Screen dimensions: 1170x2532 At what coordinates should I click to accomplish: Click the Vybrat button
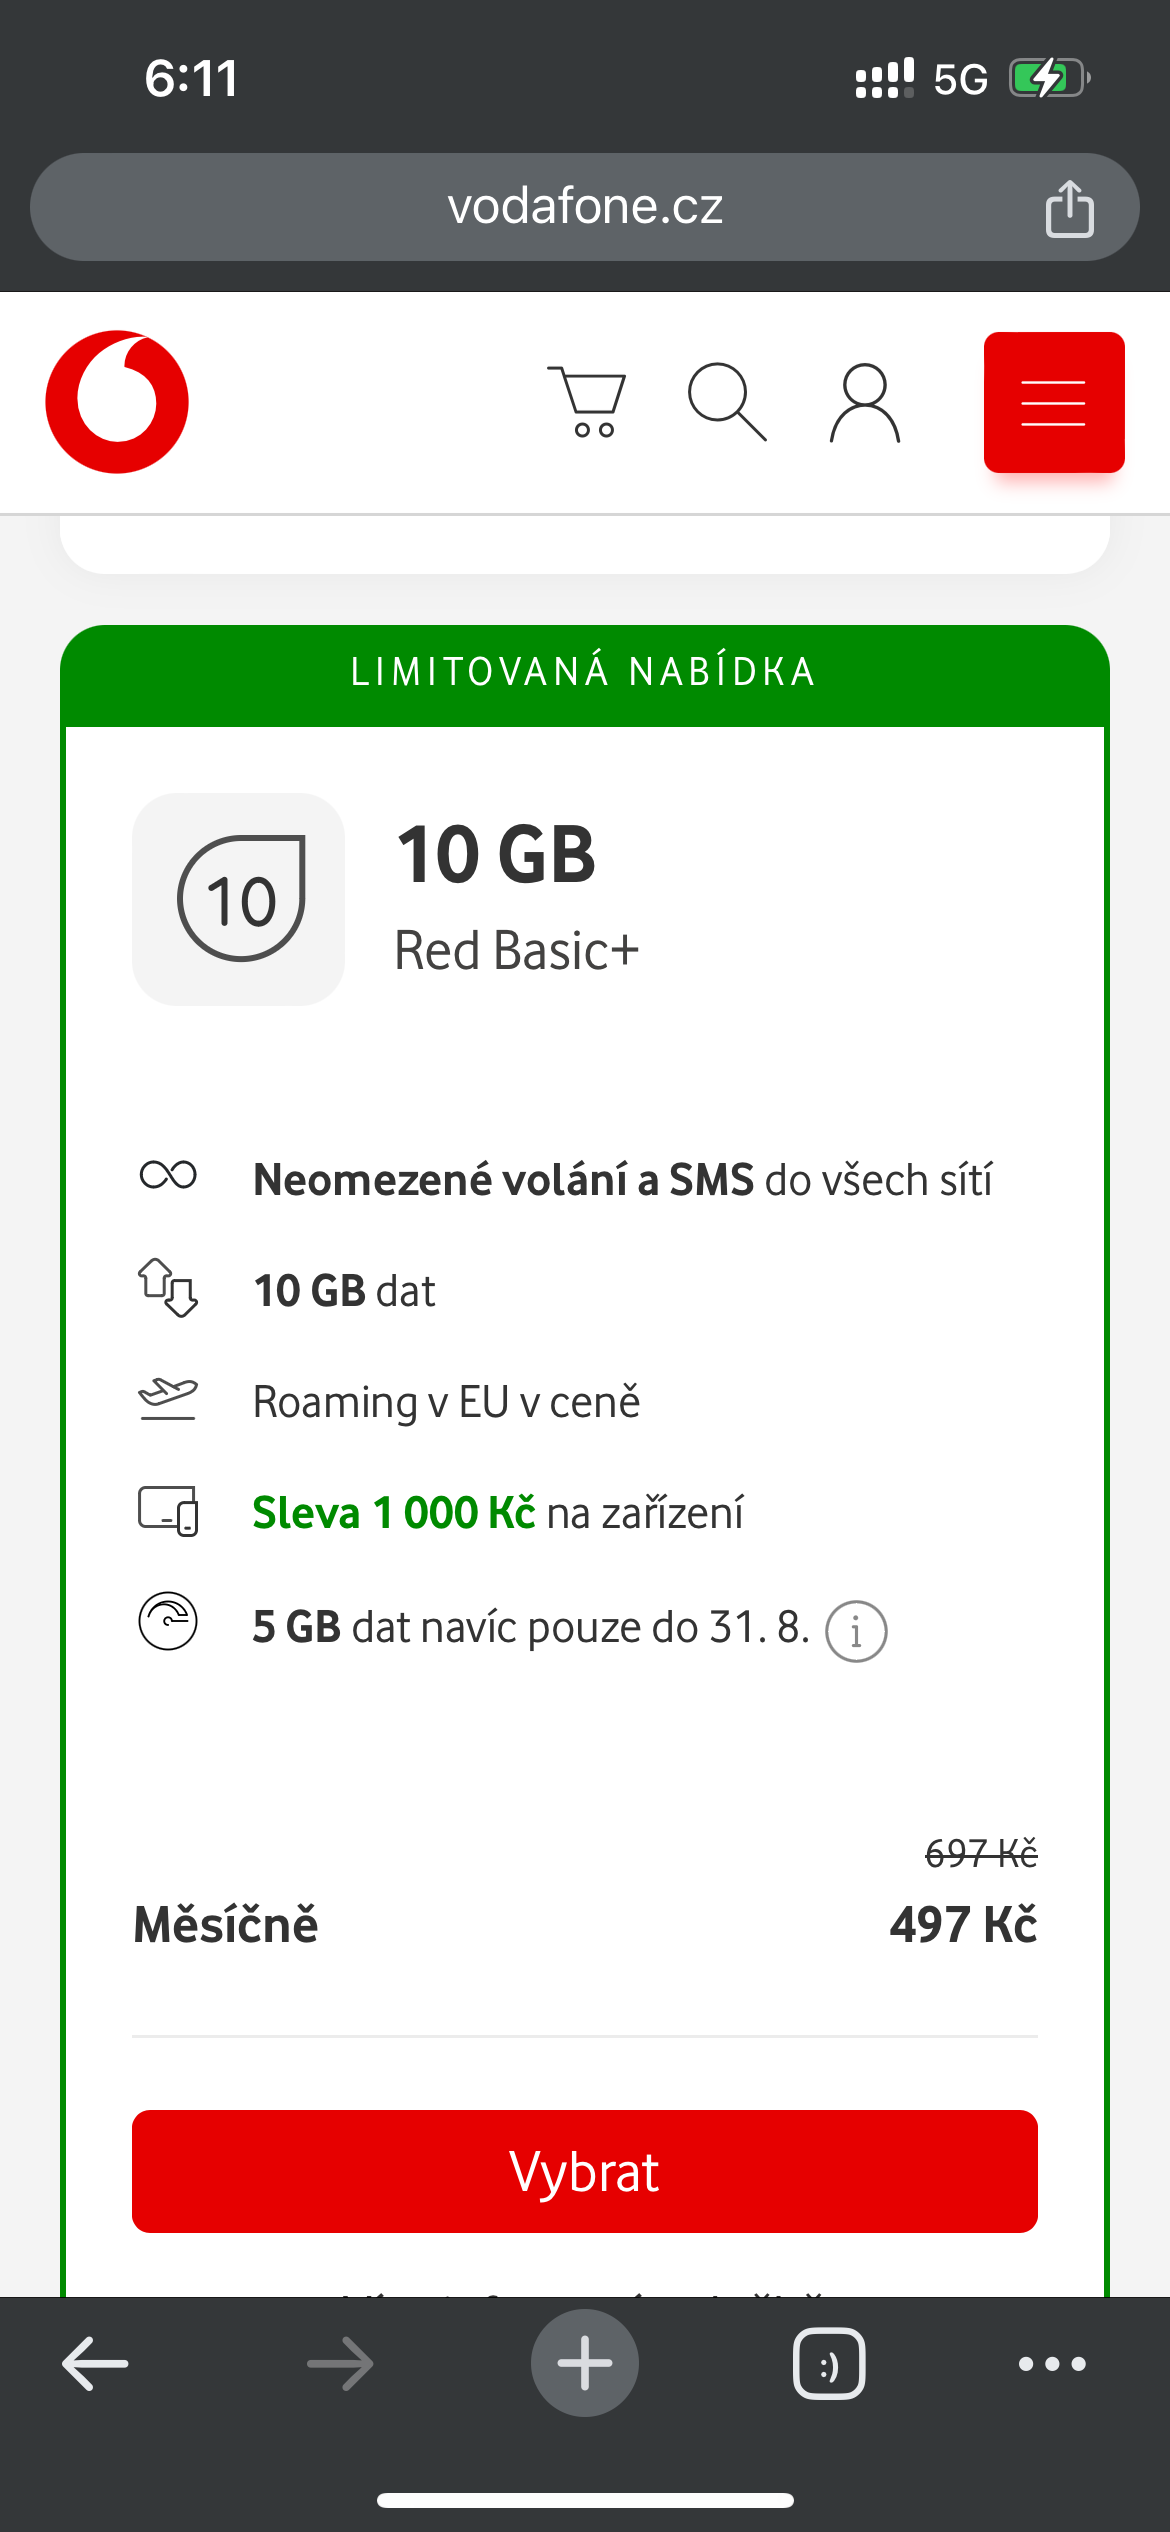pos(585,2171)
